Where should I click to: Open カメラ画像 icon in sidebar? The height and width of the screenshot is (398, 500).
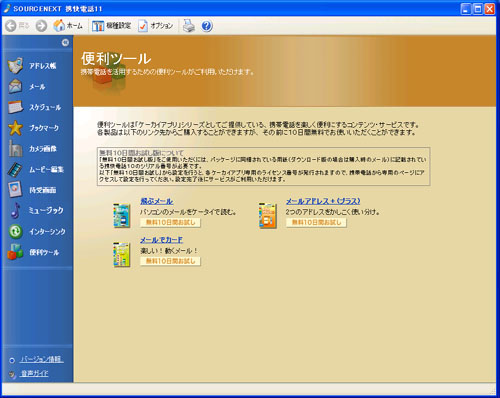(x=15, y=149)
